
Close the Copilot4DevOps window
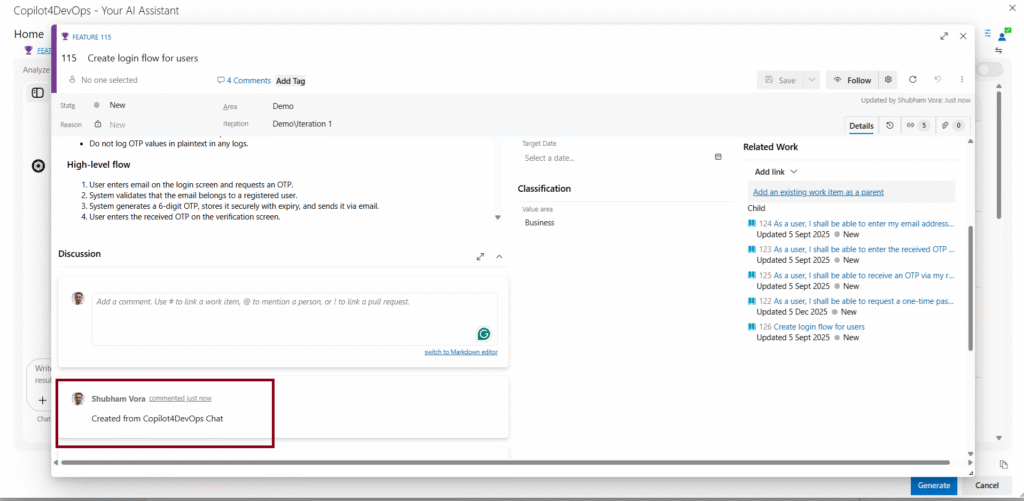[x=1011, y=8]
